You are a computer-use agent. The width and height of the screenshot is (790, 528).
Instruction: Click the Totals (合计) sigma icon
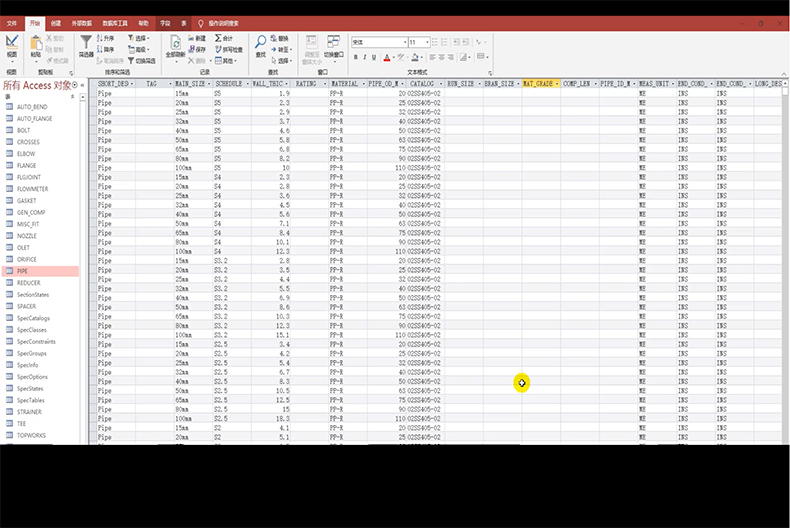click(222, 38)
